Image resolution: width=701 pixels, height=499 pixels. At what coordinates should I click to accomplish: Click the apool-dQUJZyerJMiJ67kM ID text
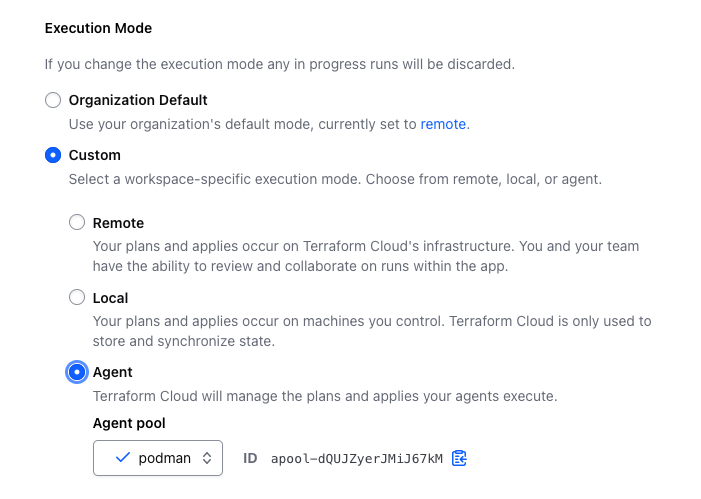pos(357,459)
